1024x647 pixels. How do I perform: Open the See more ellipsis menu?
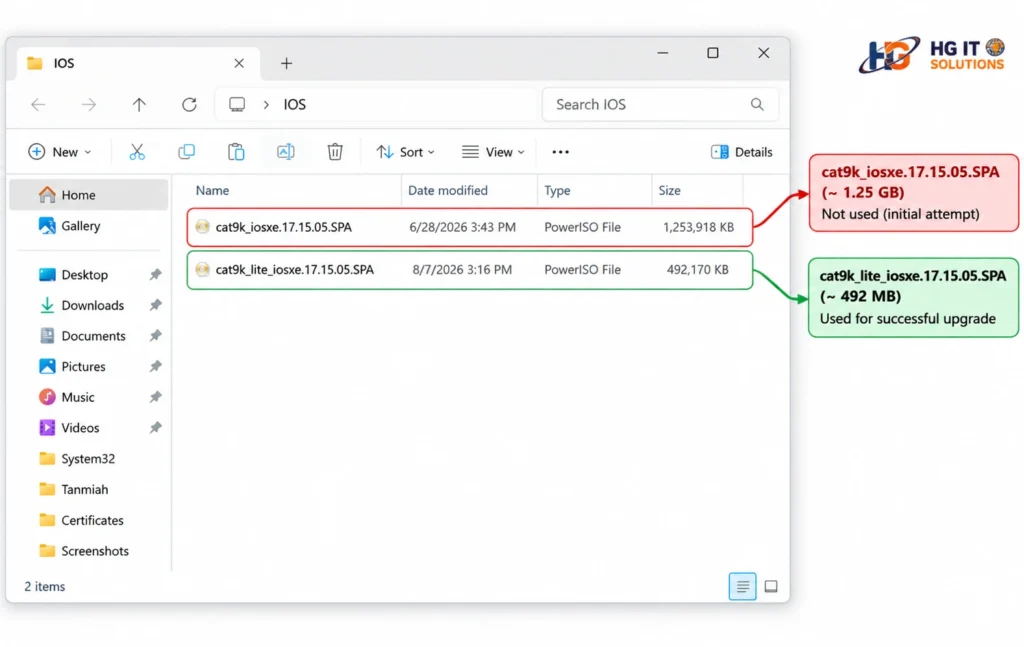(x=560, y=152)
